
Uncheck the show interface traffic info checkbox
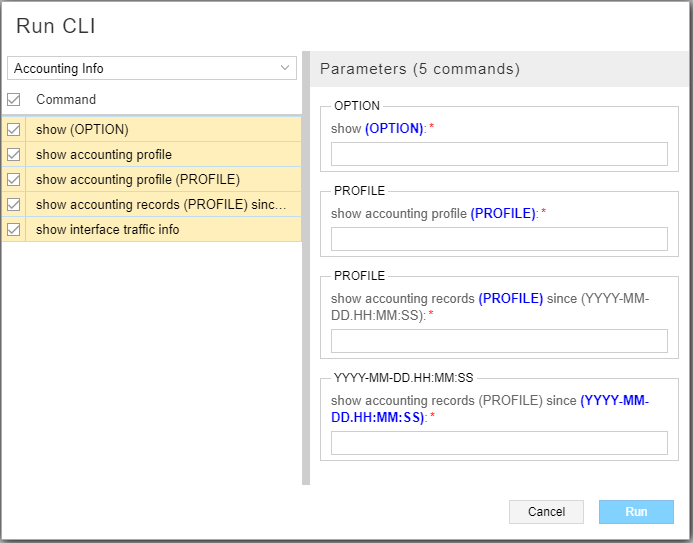click(14, 229)
